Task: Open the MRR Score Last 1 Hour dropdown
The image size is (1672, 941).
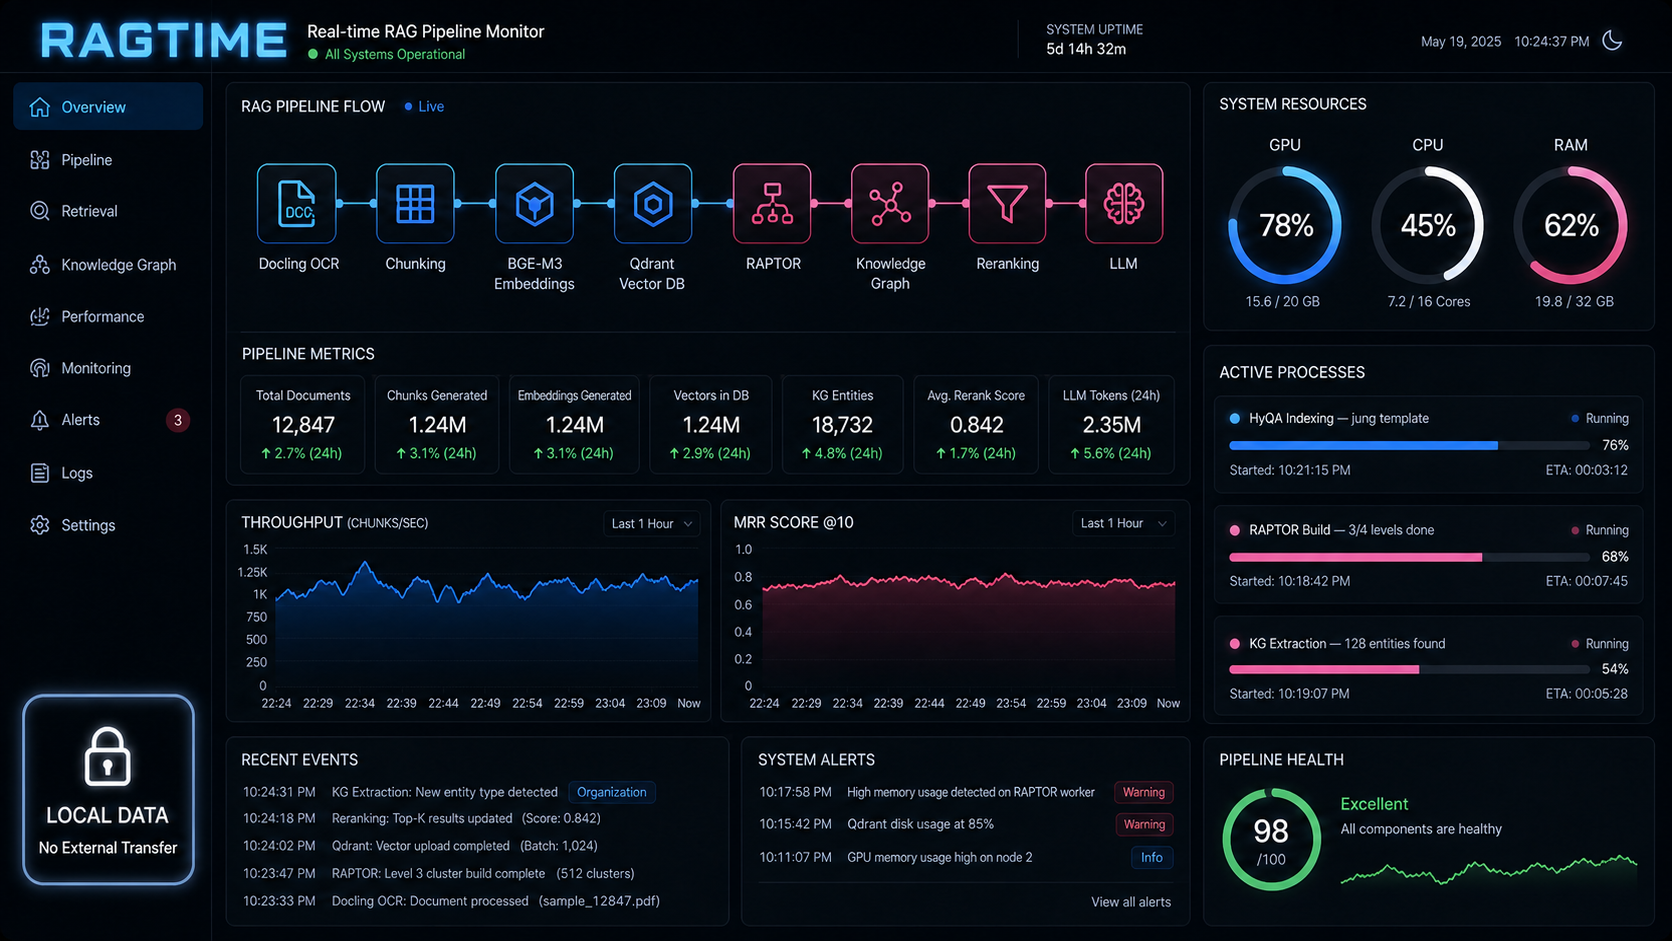Action: pos(1123,524)
